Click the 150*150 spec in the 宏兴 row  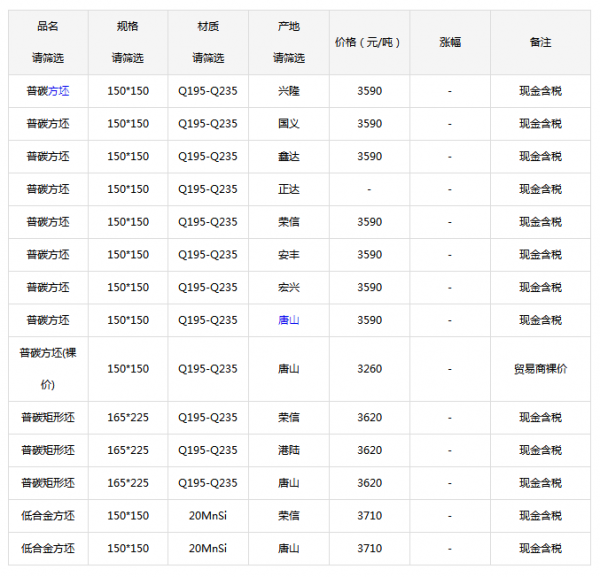(128, 287)
